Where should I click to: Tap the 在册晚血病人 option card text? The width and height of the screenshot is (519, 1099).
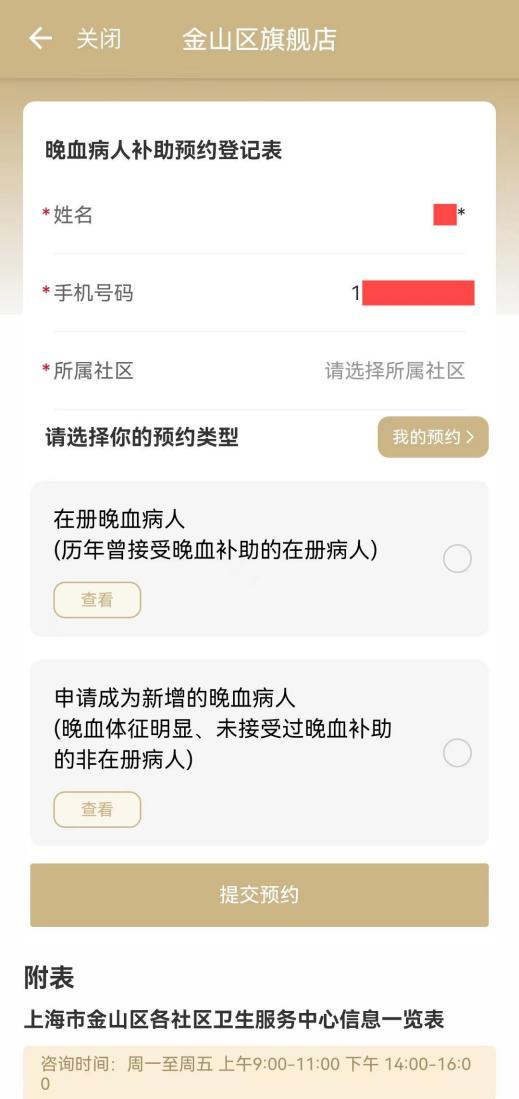(x=215, y=535)
